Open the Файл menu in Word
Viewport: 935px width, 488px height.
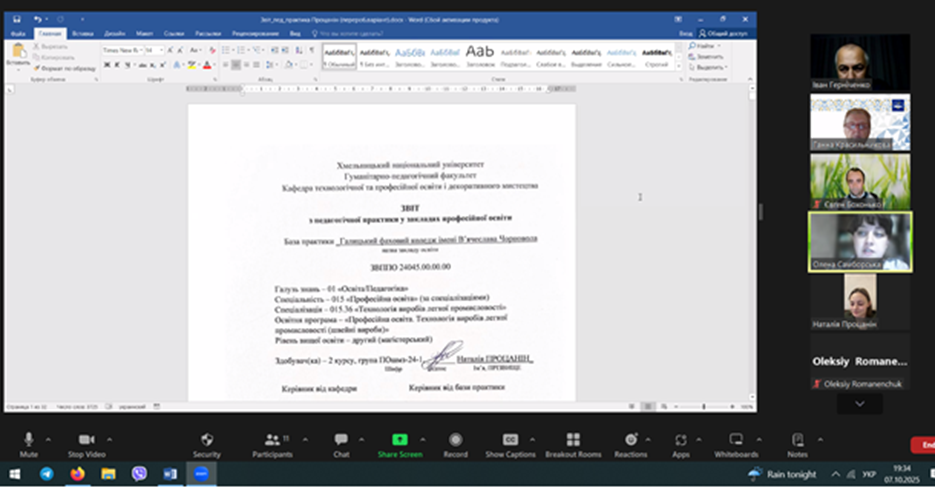click(x=18, y=33)
